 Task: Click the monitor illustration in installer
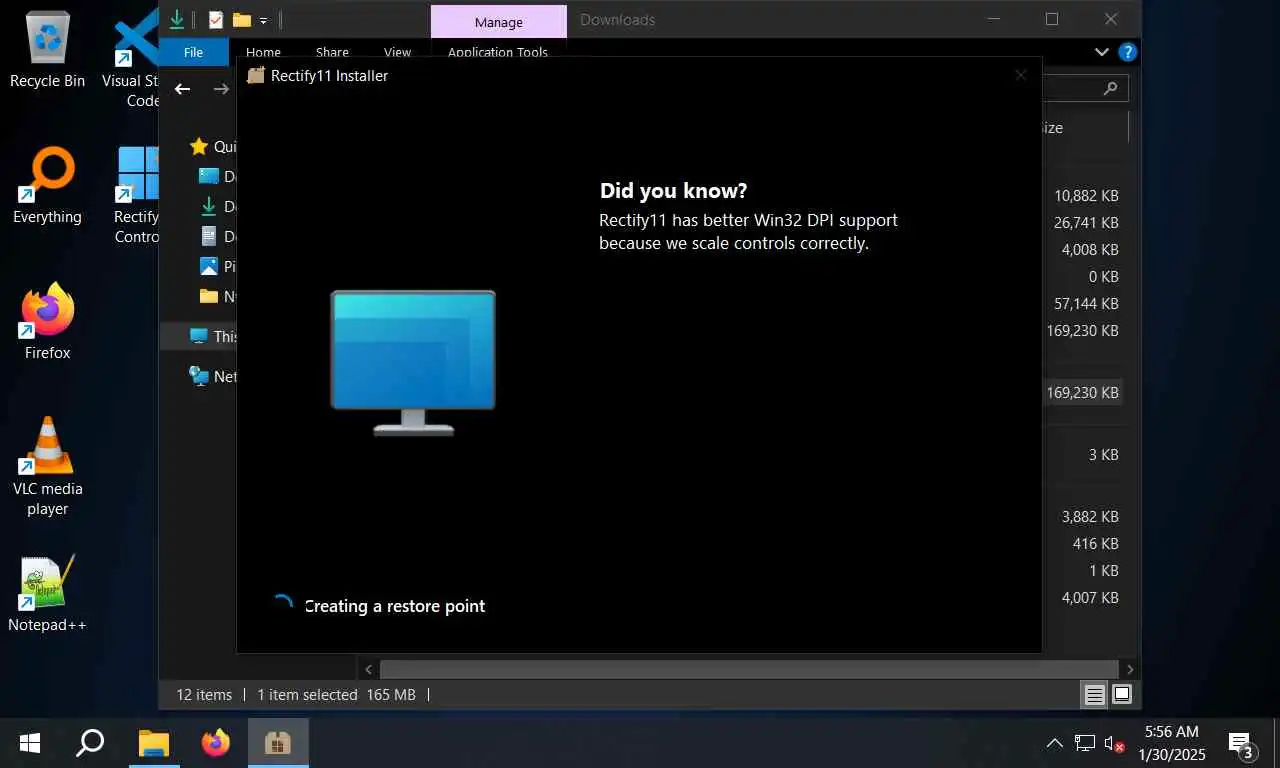[x=413, y=362]
